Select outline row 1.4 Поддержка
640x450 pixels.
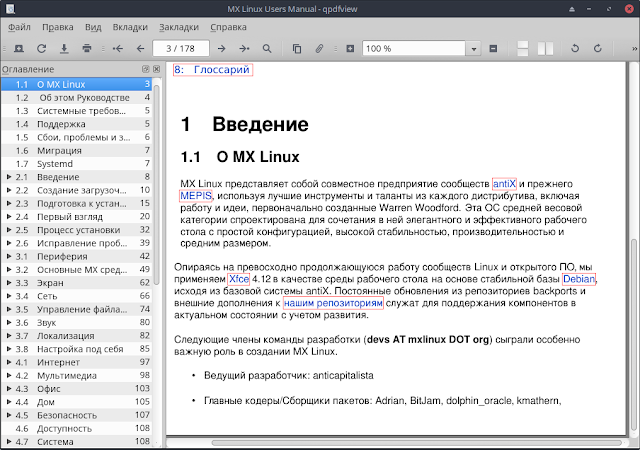pyautogui.click(x=76, y=124)
